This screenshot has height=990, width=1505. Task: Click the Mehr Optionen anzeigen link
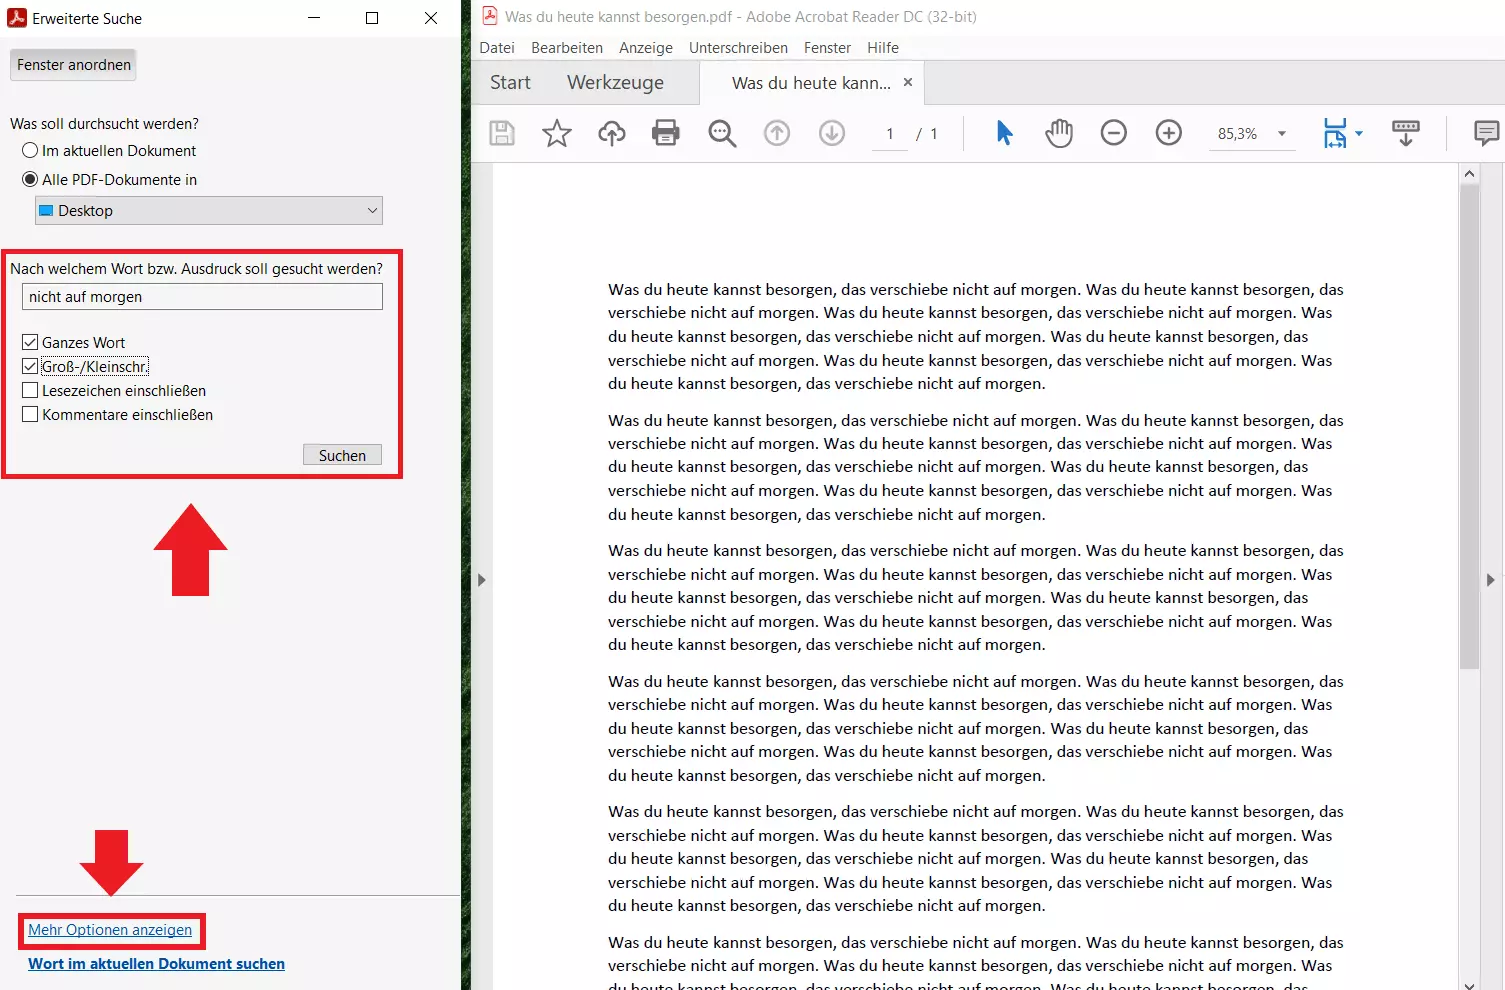coord(110,930)
